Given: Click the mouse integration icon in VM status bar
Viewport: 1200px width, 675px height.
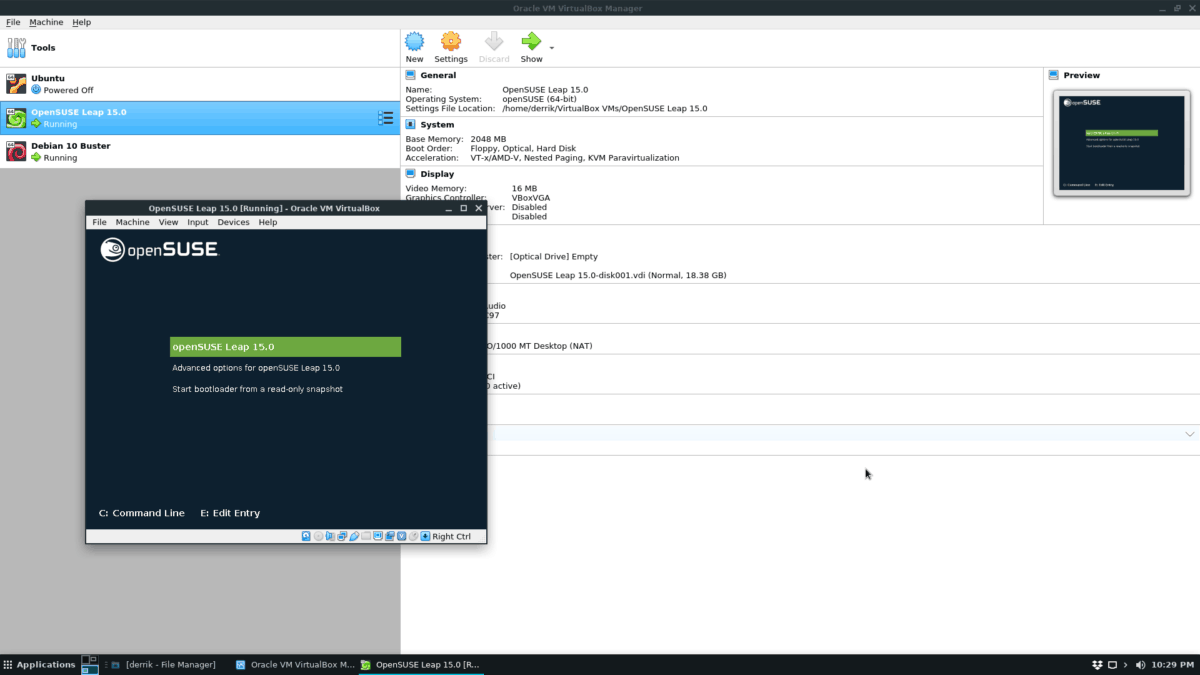Looking at the screenshot, I should coord(413,536).
